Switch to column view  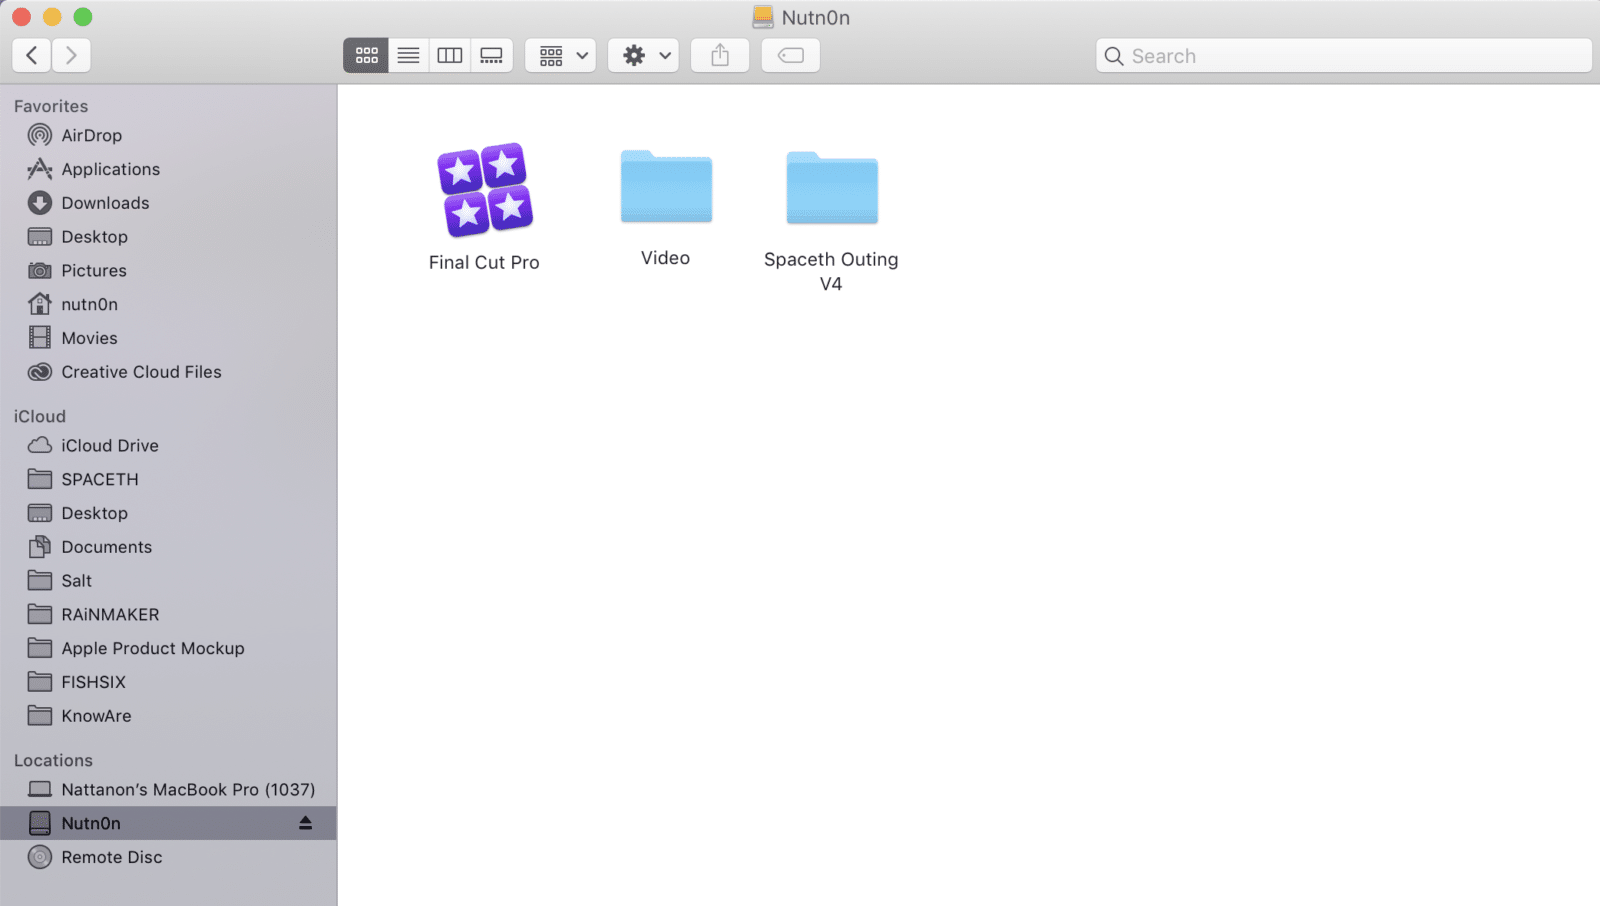(x=450, y=56)
